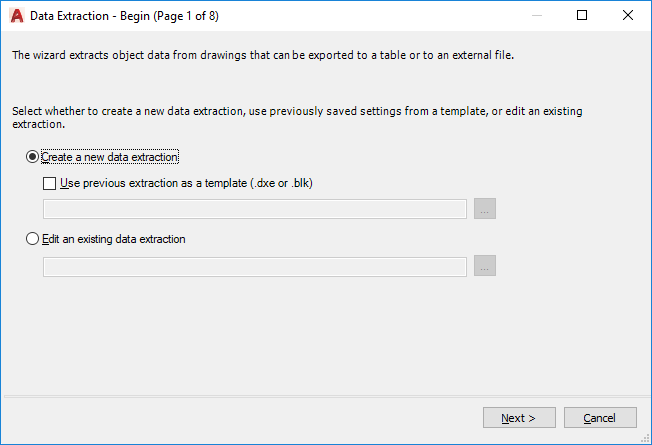Cancel the data extraction wizard
The width and height of the screenshot is (652, 445).
600,418
